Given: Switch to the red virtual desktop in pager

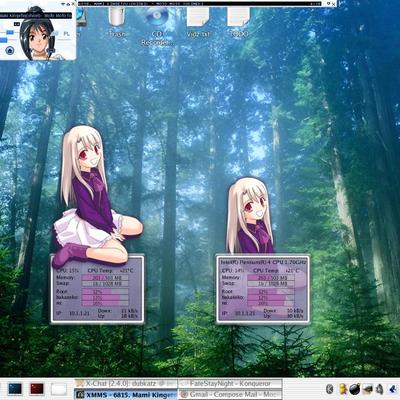Looking at the screenshot, I should click(x=37, y=389).
